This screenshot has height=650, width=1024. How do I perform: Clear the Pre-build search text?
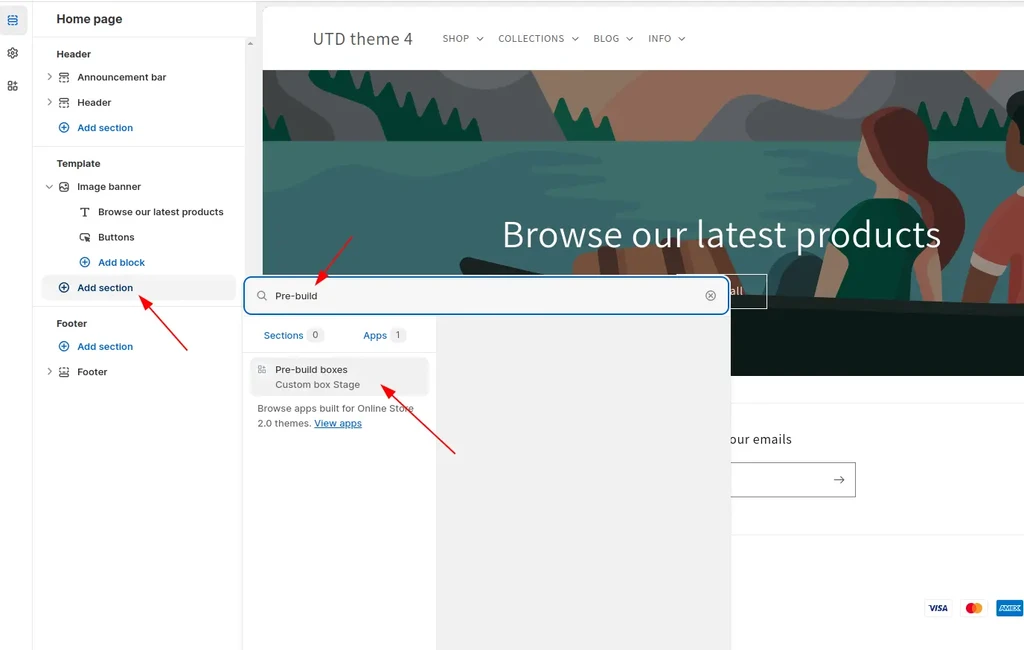pos(711,296)
